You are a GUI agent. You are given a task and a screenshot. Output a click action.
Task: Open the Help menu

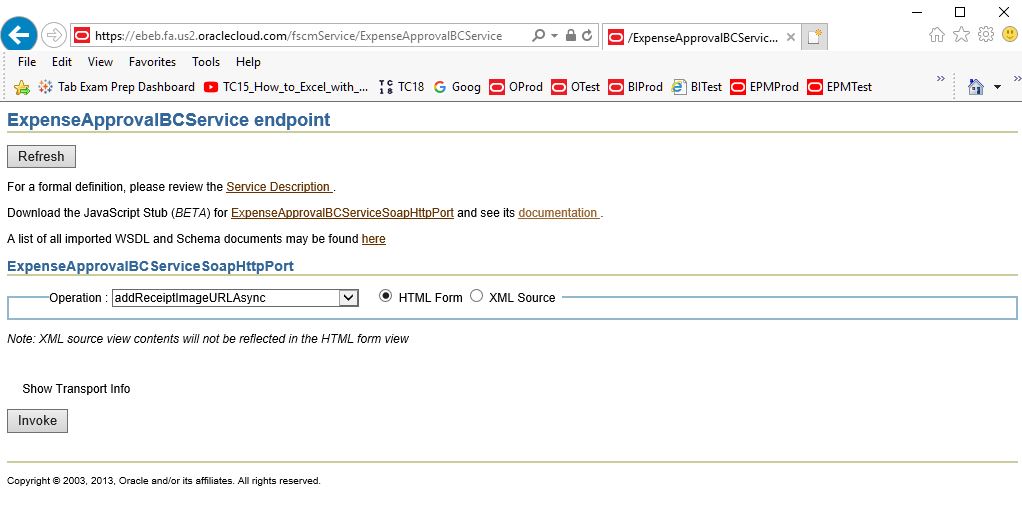248,62
